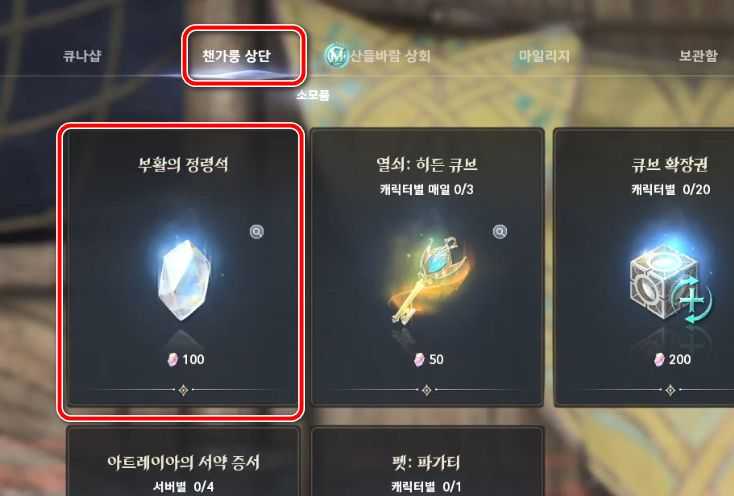Click the round M emblem beside 산들바람 상회
This screenshot has height=496, width=734.
coord(336,56)
